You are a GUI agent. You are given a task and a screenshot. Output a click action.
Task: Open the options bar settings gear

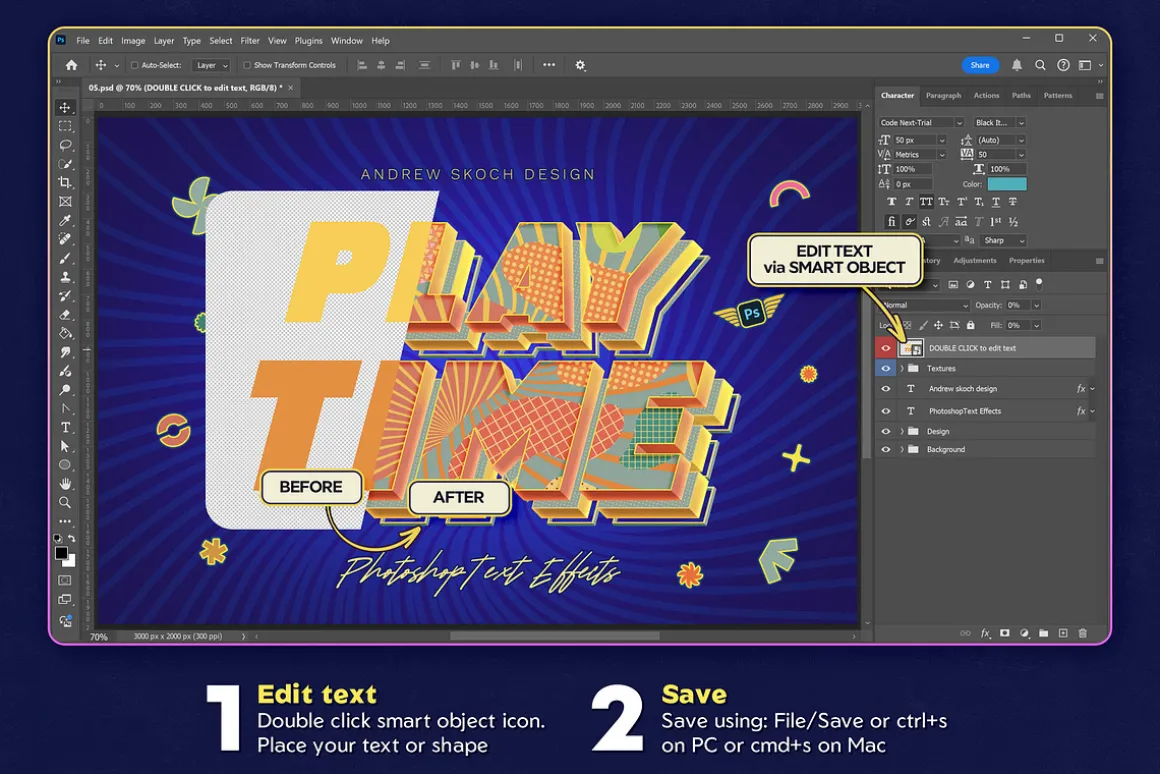click(580, 65)
